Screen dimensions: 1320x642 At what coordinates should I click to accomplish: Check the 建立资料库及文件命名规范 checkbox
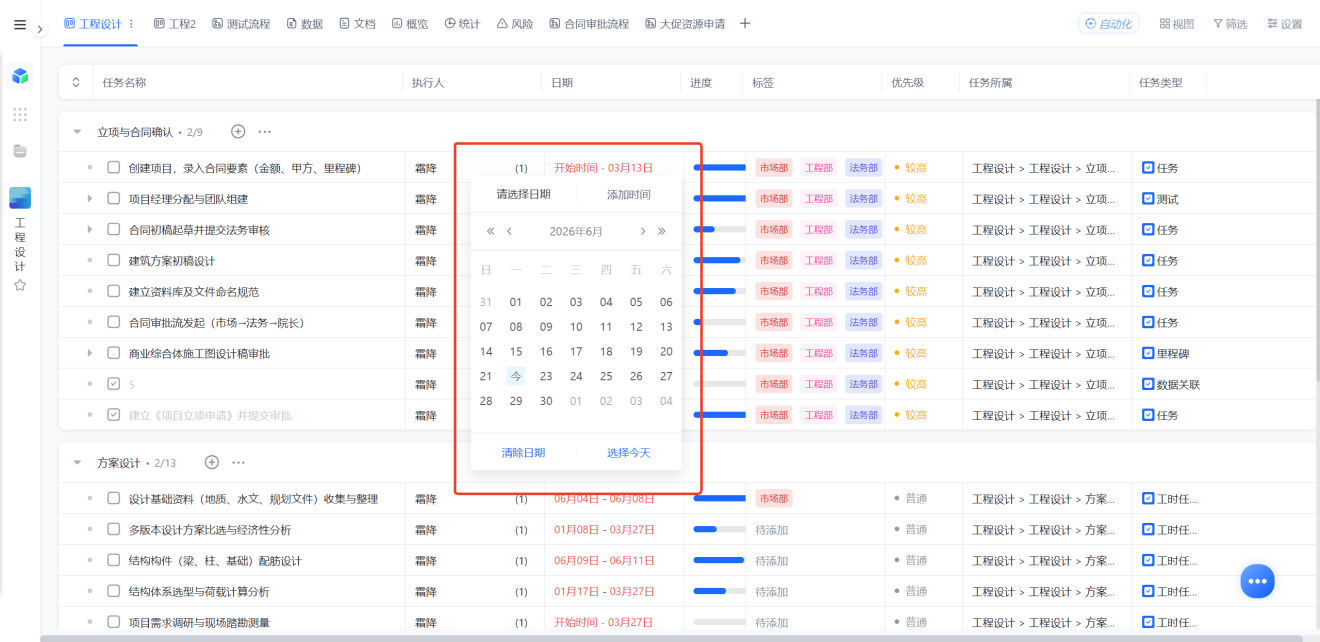point(114,292)
